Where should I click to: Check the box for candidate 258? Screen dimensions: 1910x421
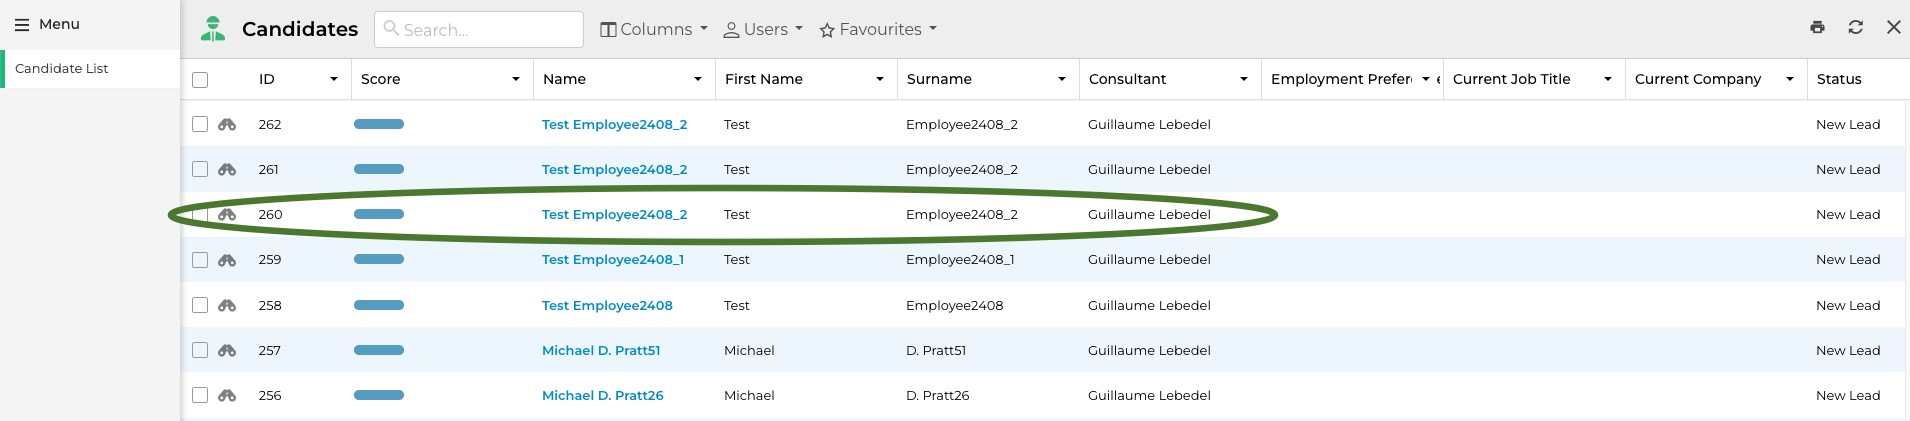coord(200,305)
